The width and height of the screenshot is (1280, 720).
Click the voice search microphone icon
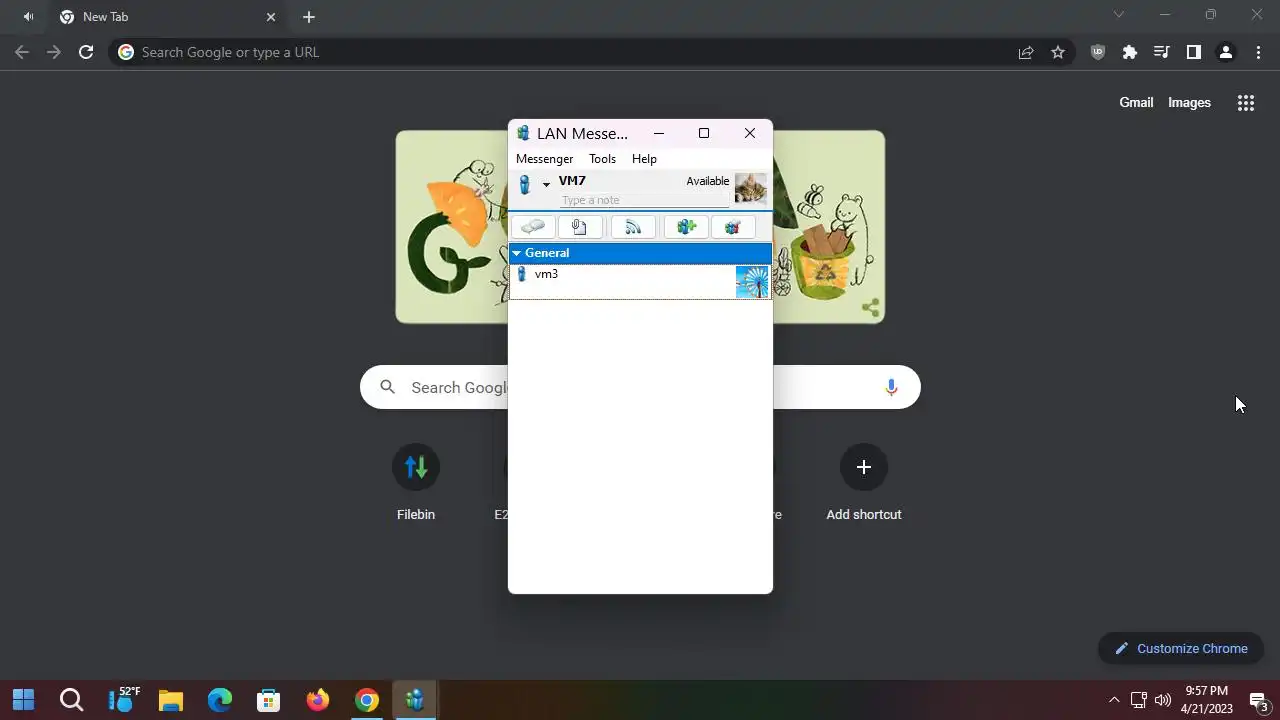coord(891,387)
